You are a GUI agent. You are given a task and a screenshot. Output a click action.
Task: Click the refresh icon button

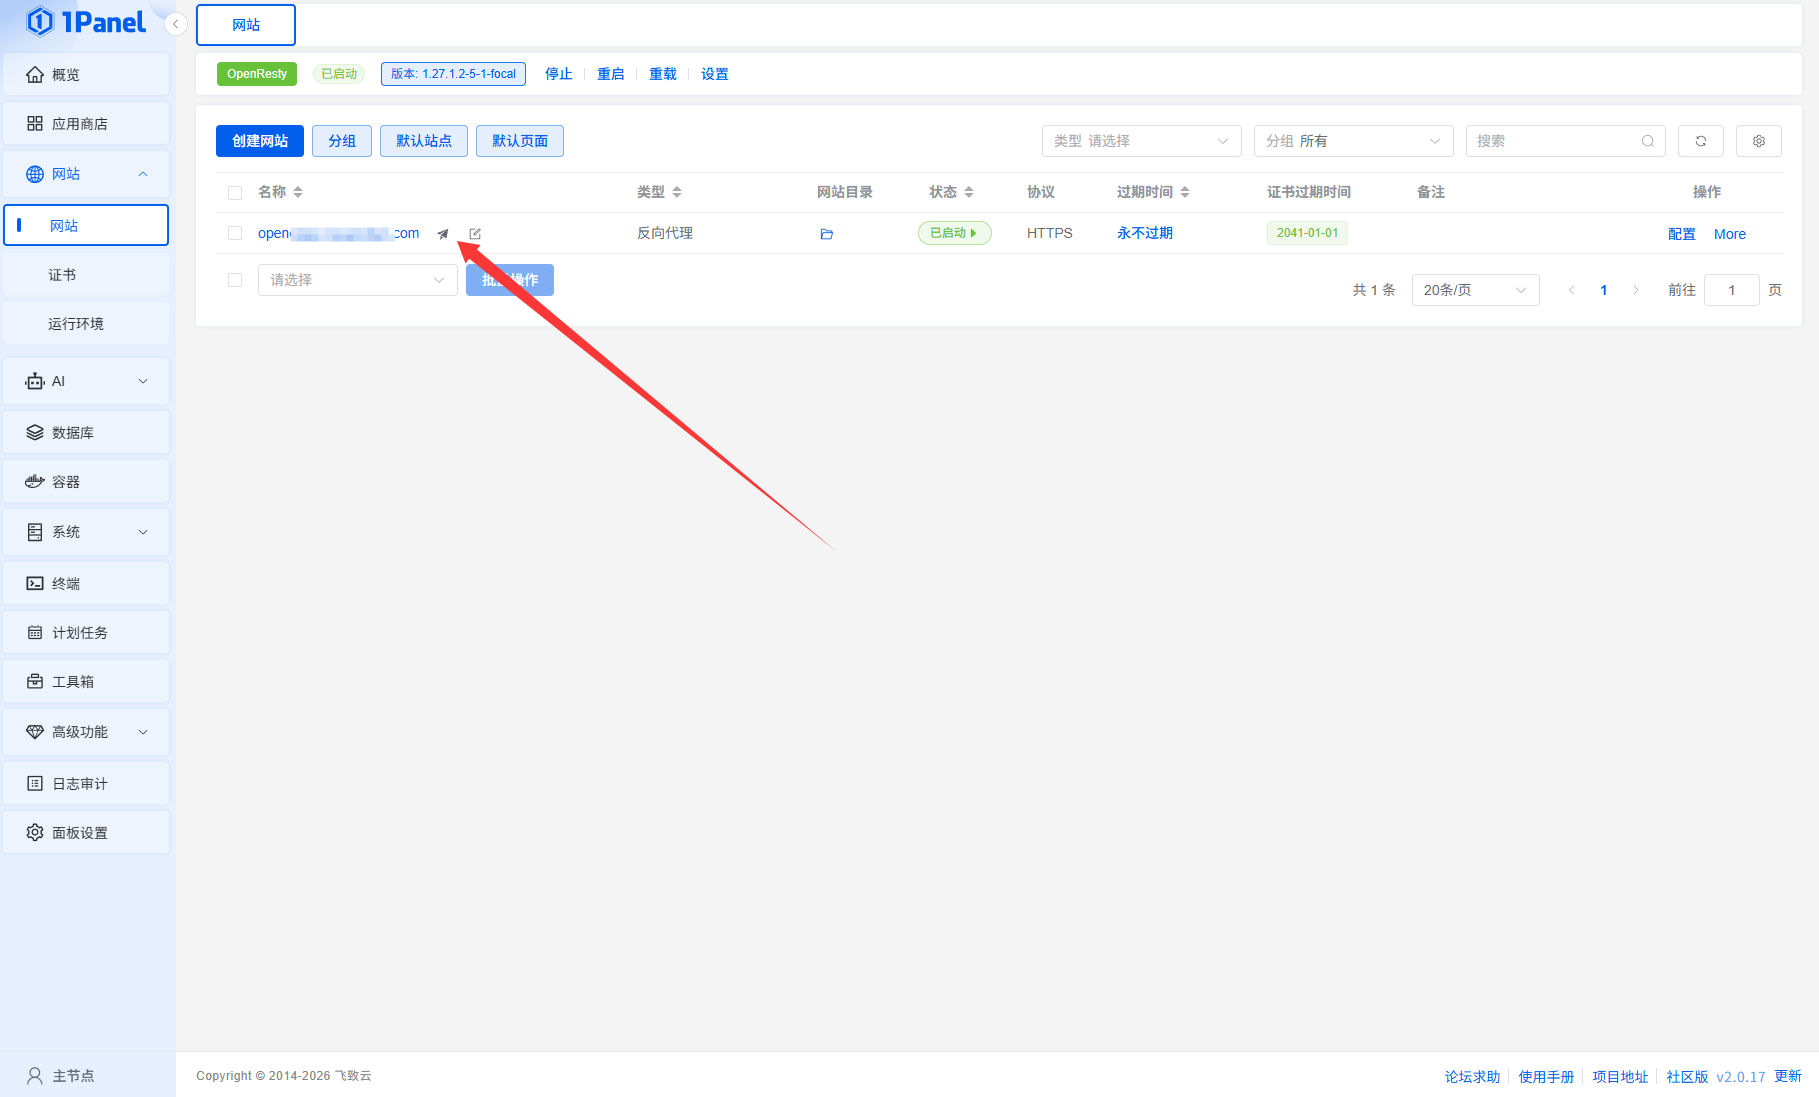click(1700, 141)
